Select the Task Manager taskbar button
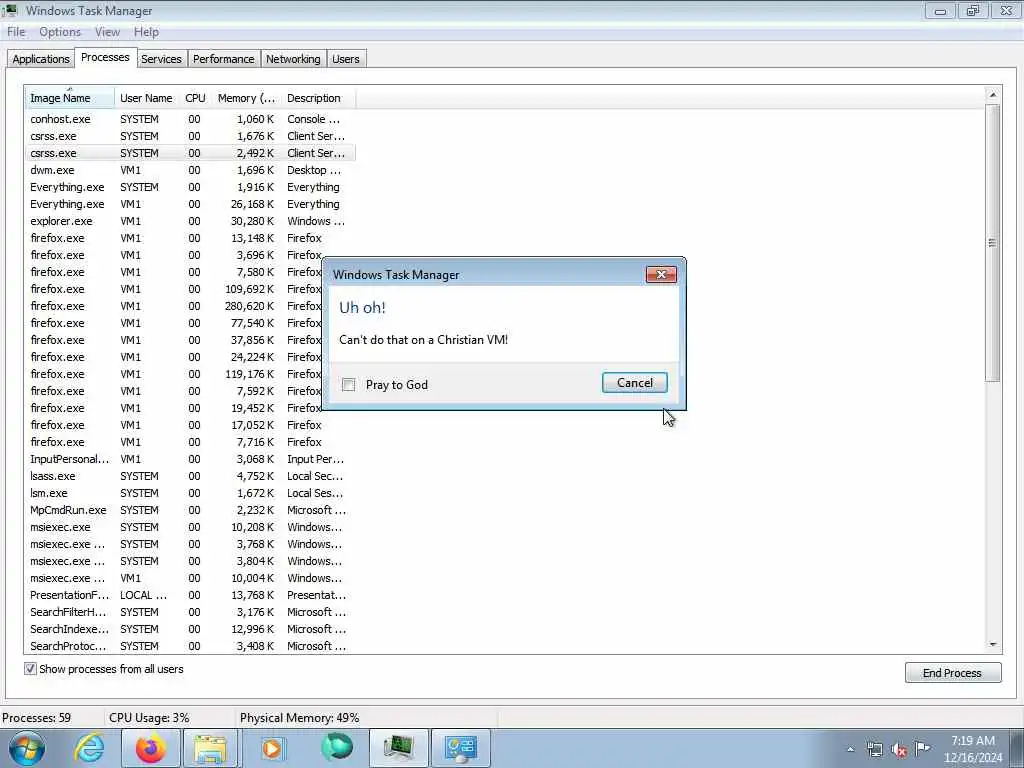 coord(399,748)
